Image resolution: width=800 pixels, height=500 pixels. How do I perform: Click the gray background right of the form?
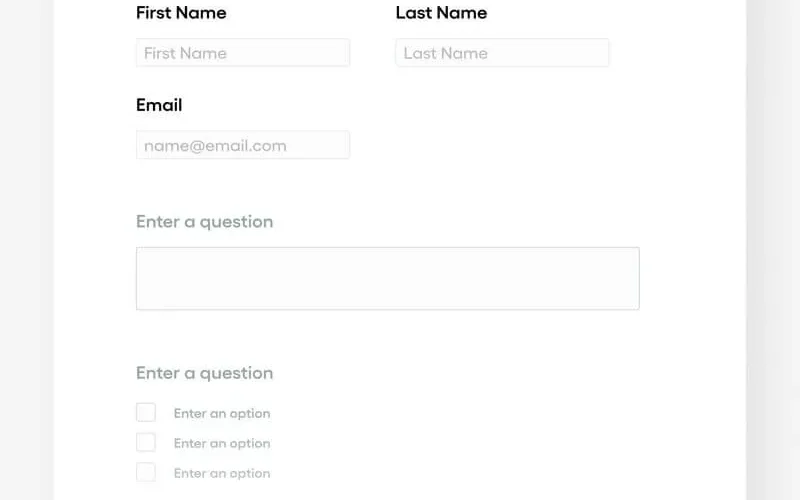[x=775, y=250]
